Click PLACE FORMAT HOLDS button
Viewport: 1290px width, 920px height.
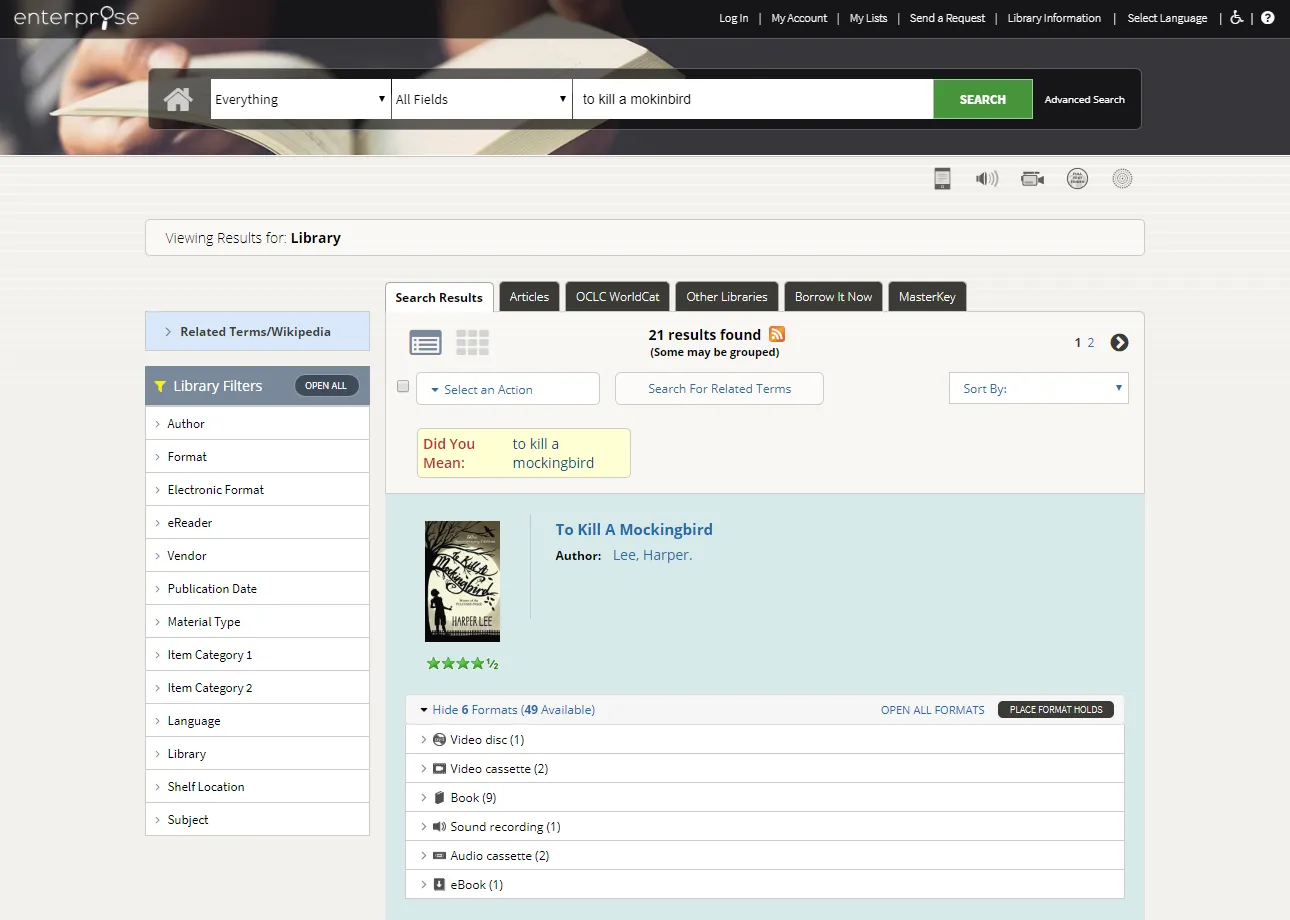click(x=1056, y=710)
